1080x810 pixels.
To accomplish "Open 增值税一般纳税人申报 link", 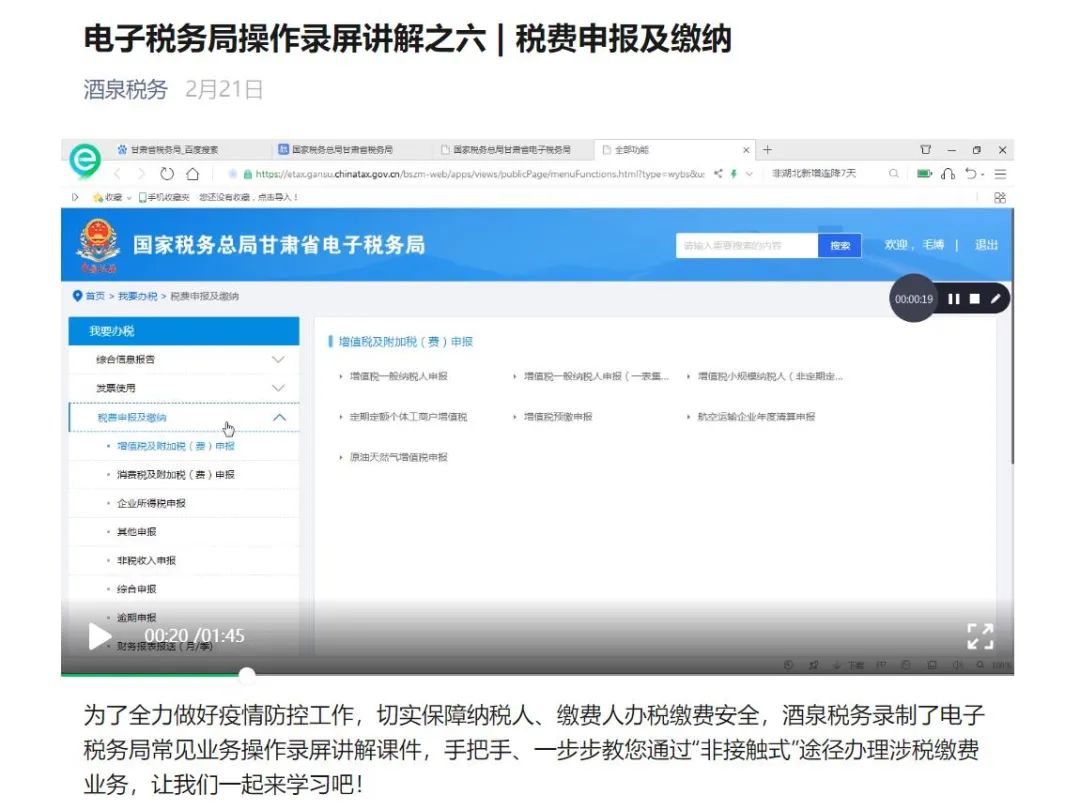I will coord(399,376).
